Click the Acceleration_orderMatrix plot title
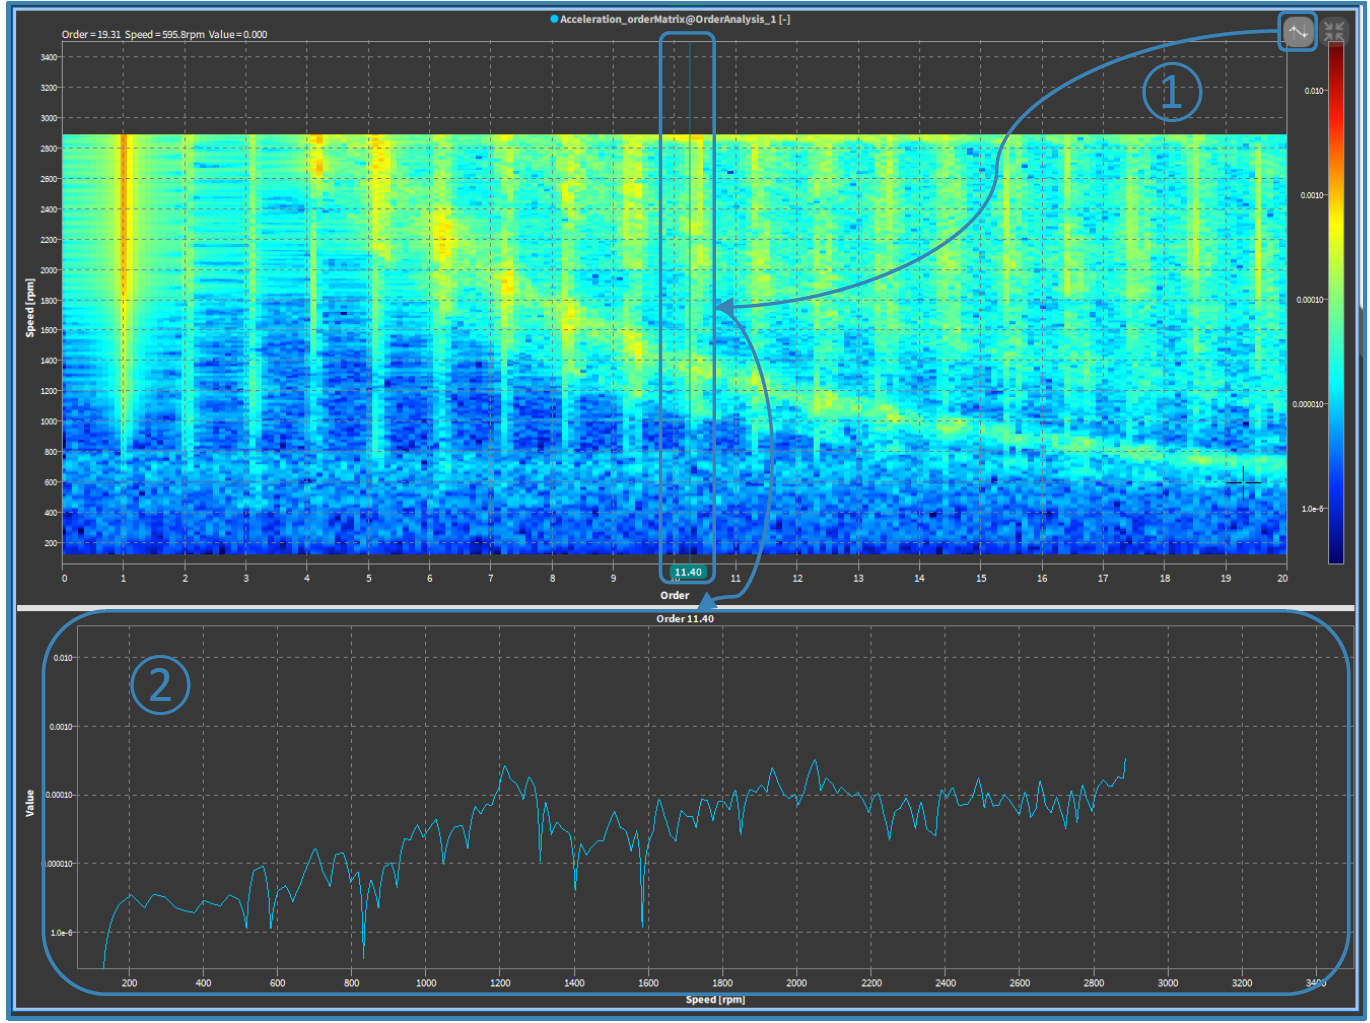This screenshot has height=1023, width=1370. [x=674, y=19]
